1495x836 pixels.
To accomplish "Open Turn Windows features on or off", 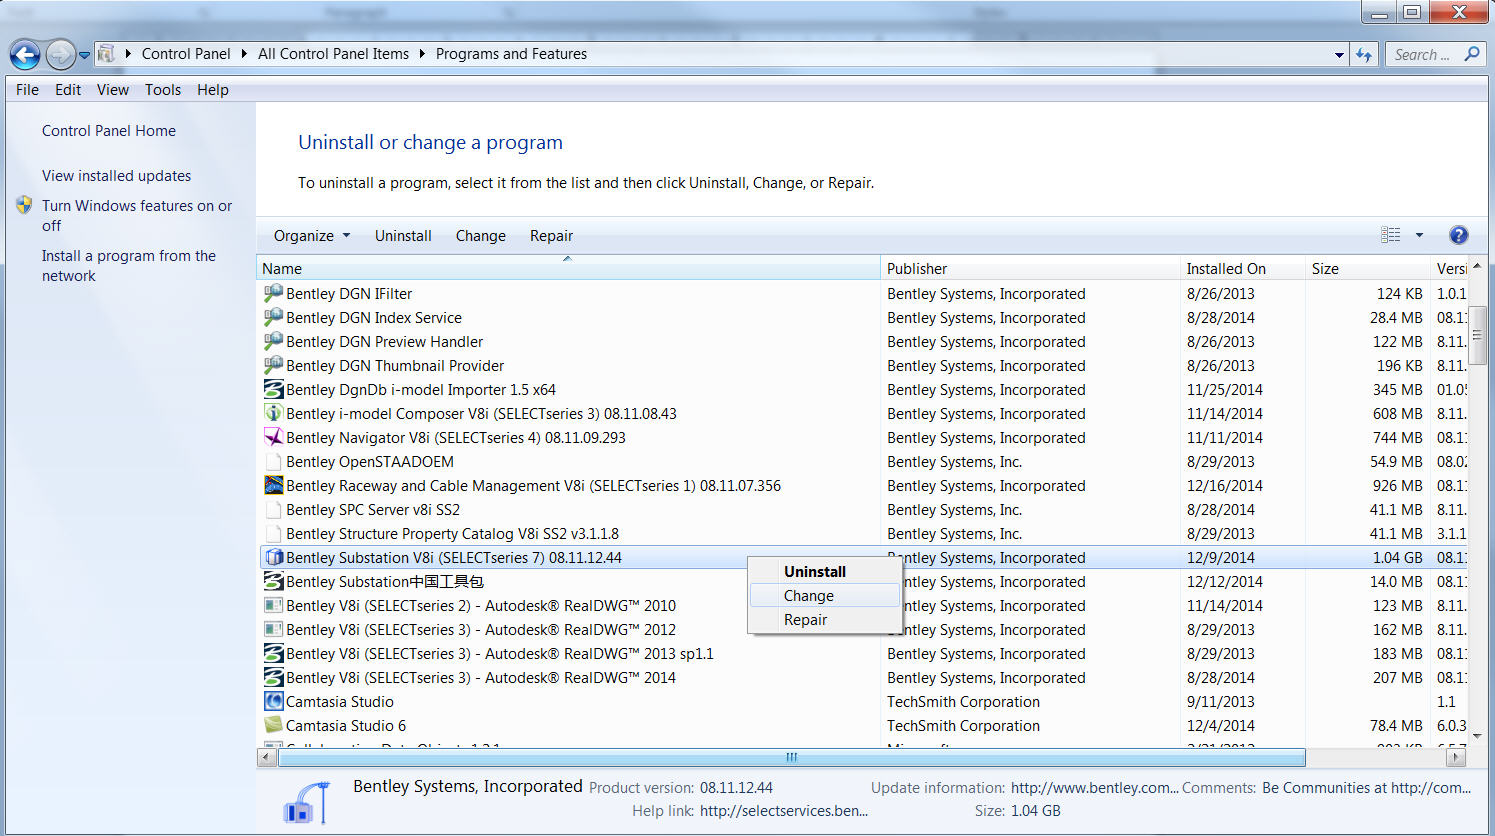I will point(137,216).
